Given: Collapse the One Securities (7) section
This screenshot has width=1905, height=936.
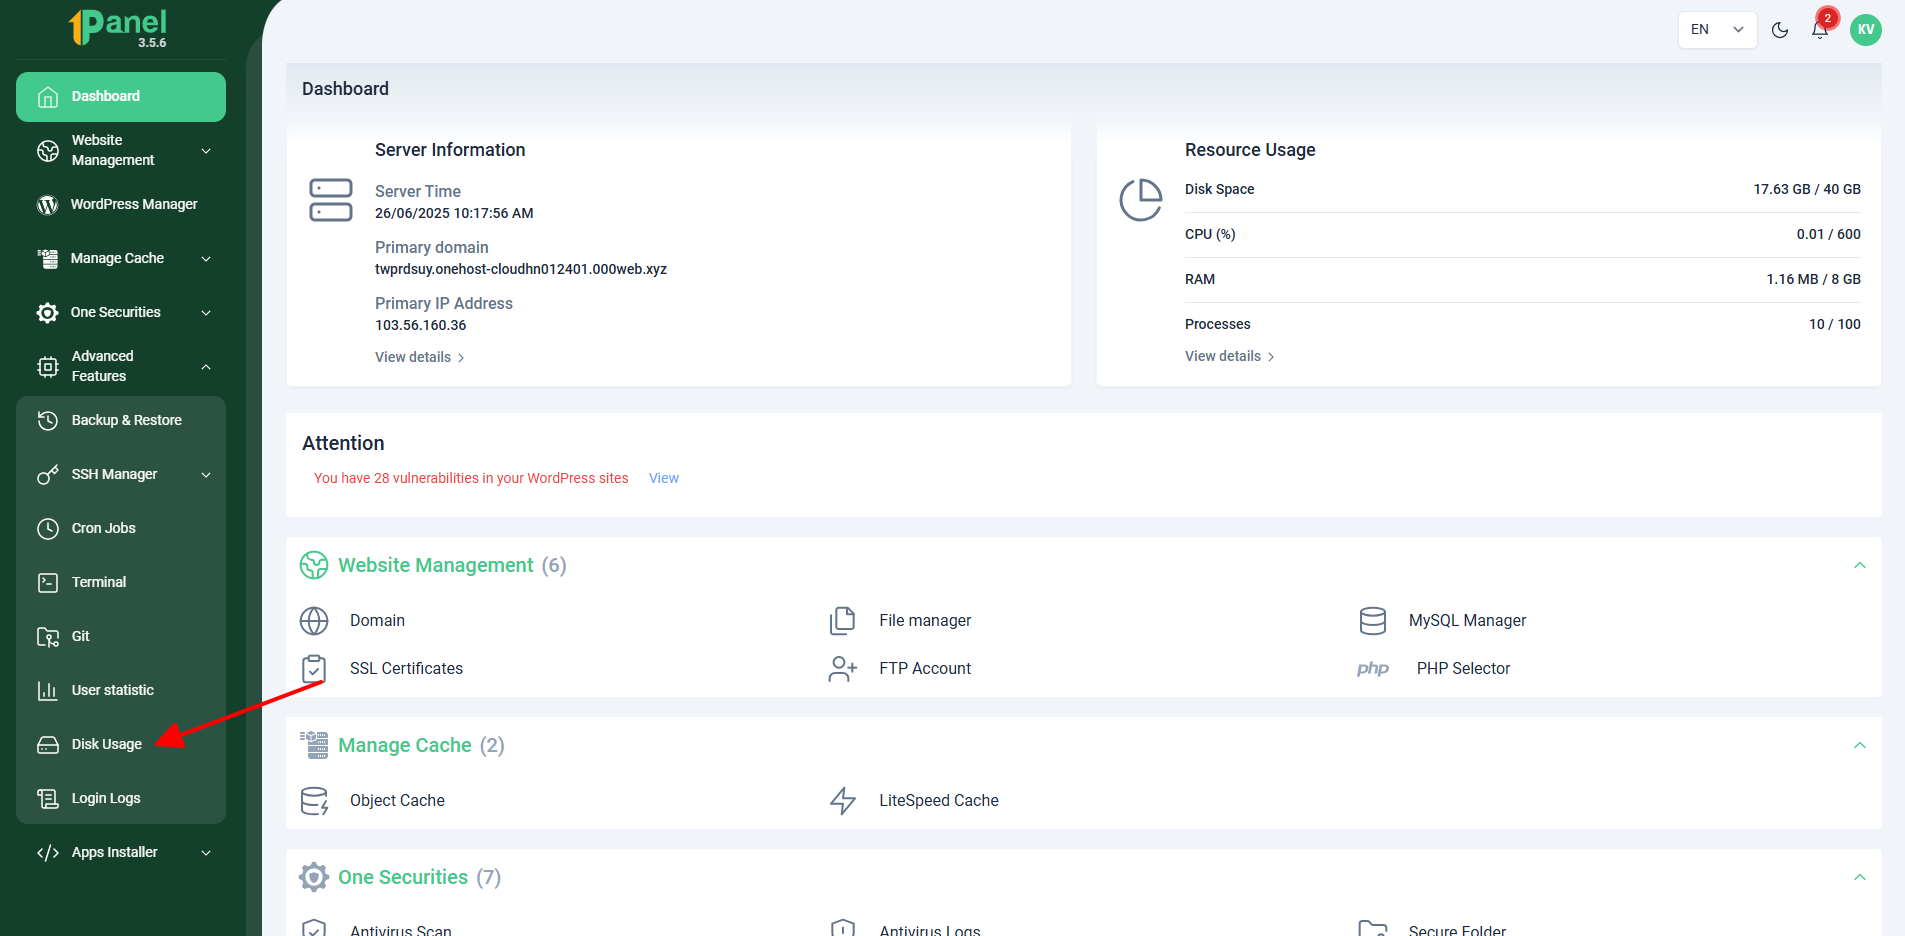Looking at the screenshot, I should point(1860,878).
